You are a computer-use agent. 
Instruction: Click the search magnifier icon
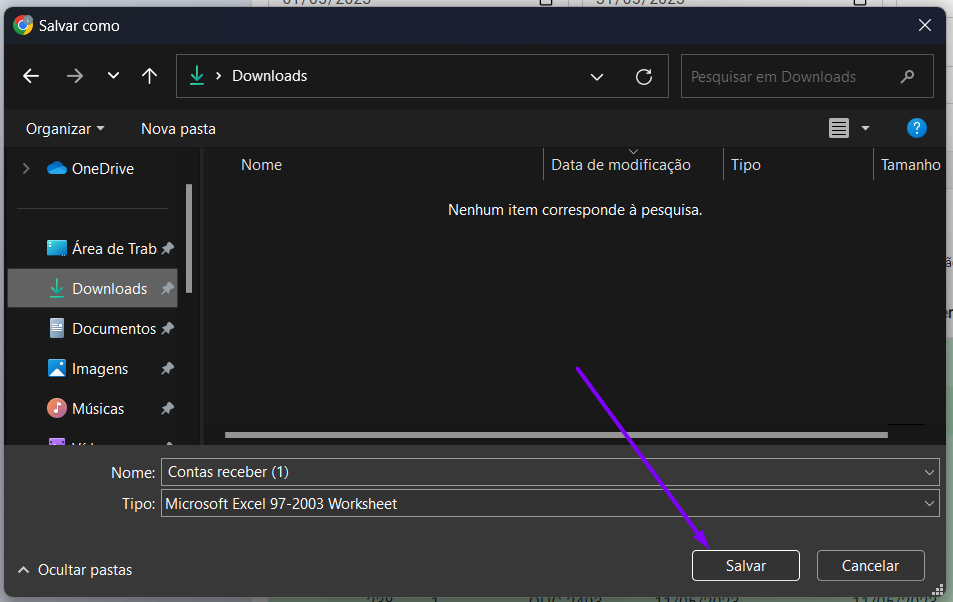pyautogui.click(x=907, y=77)
